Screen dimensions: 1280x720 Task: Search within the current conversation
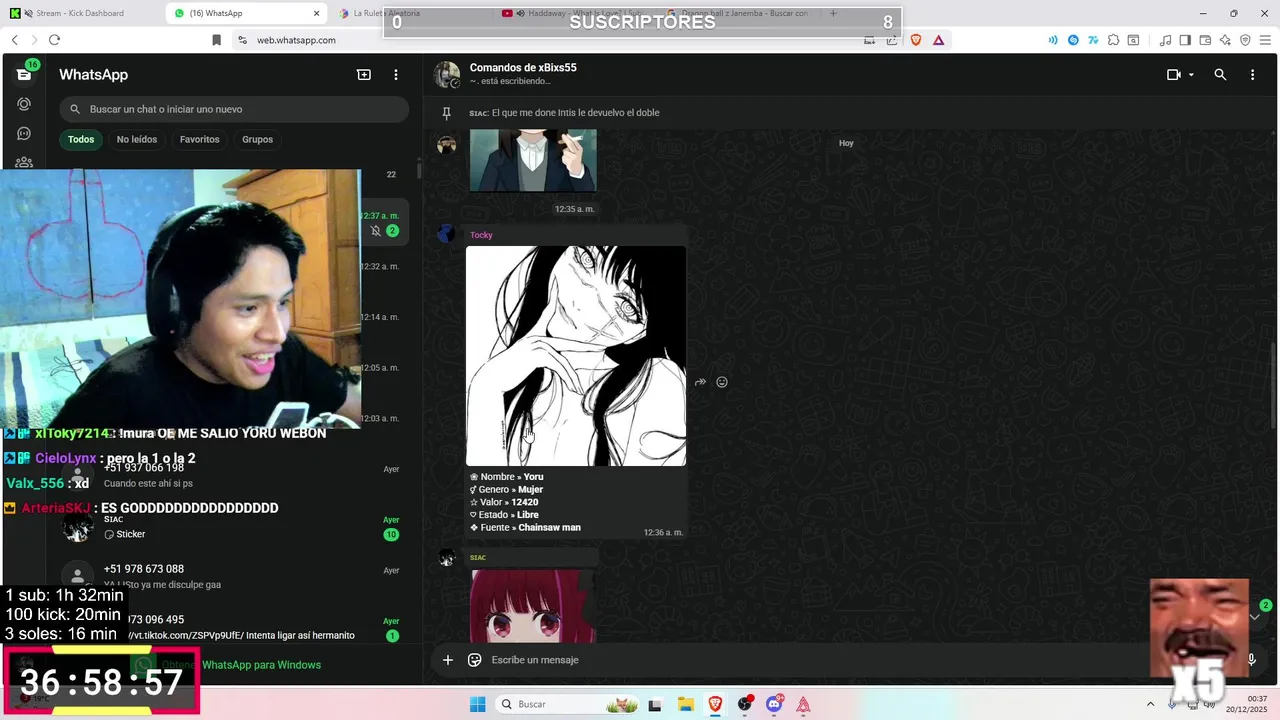(x=1220, y=75)
